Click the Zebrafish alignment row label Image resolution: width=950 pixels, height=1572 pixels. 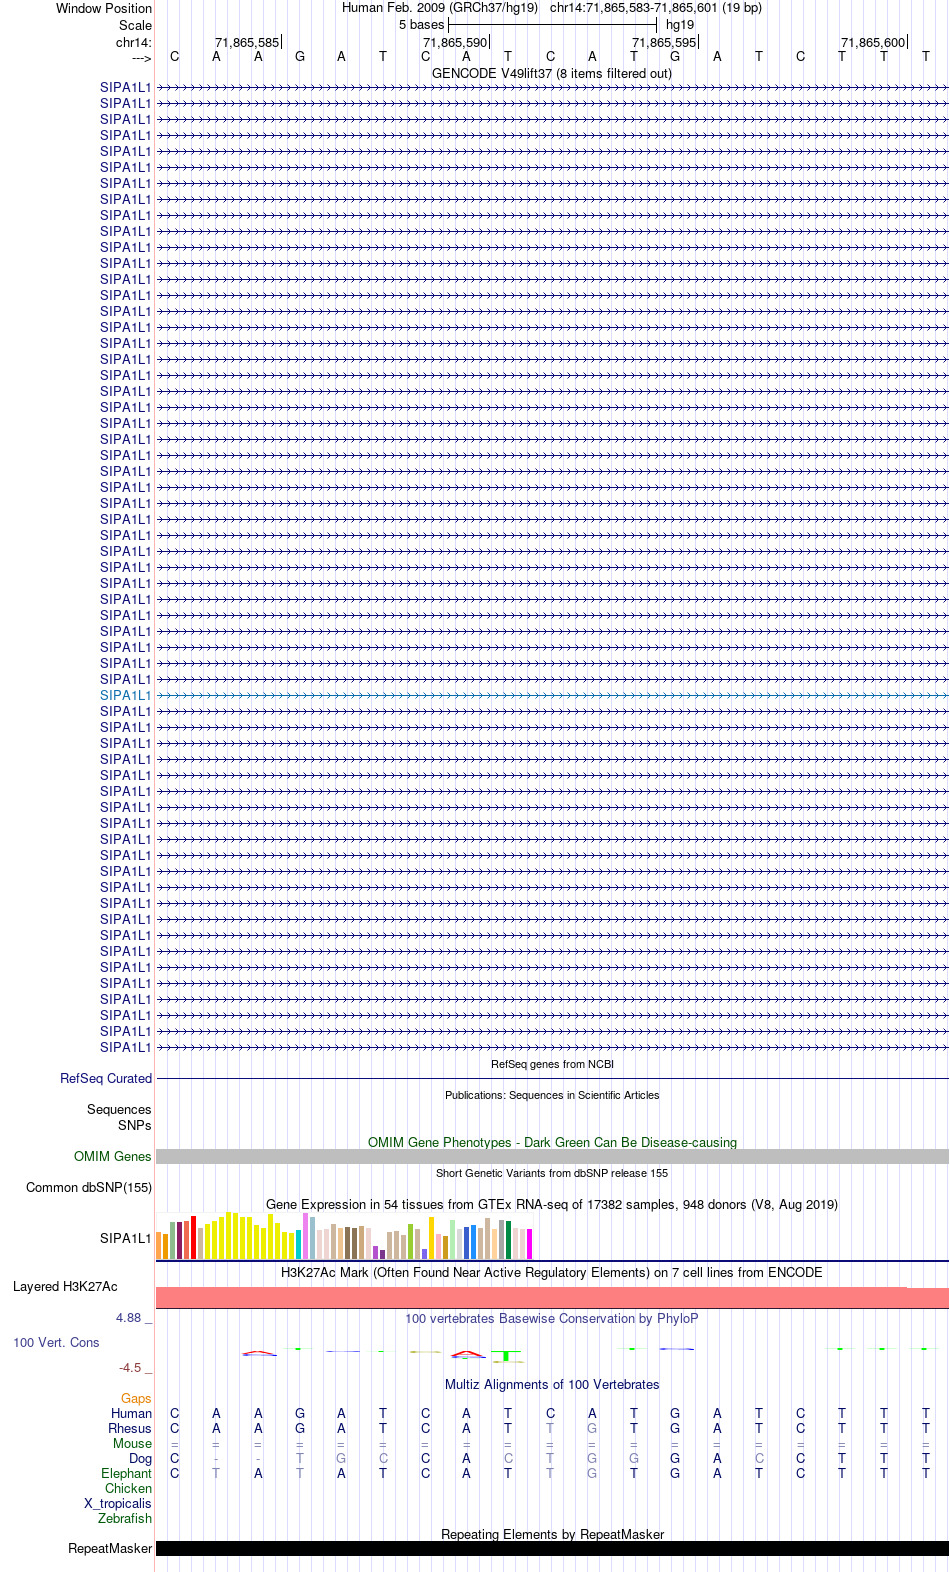coord(125,1518)
